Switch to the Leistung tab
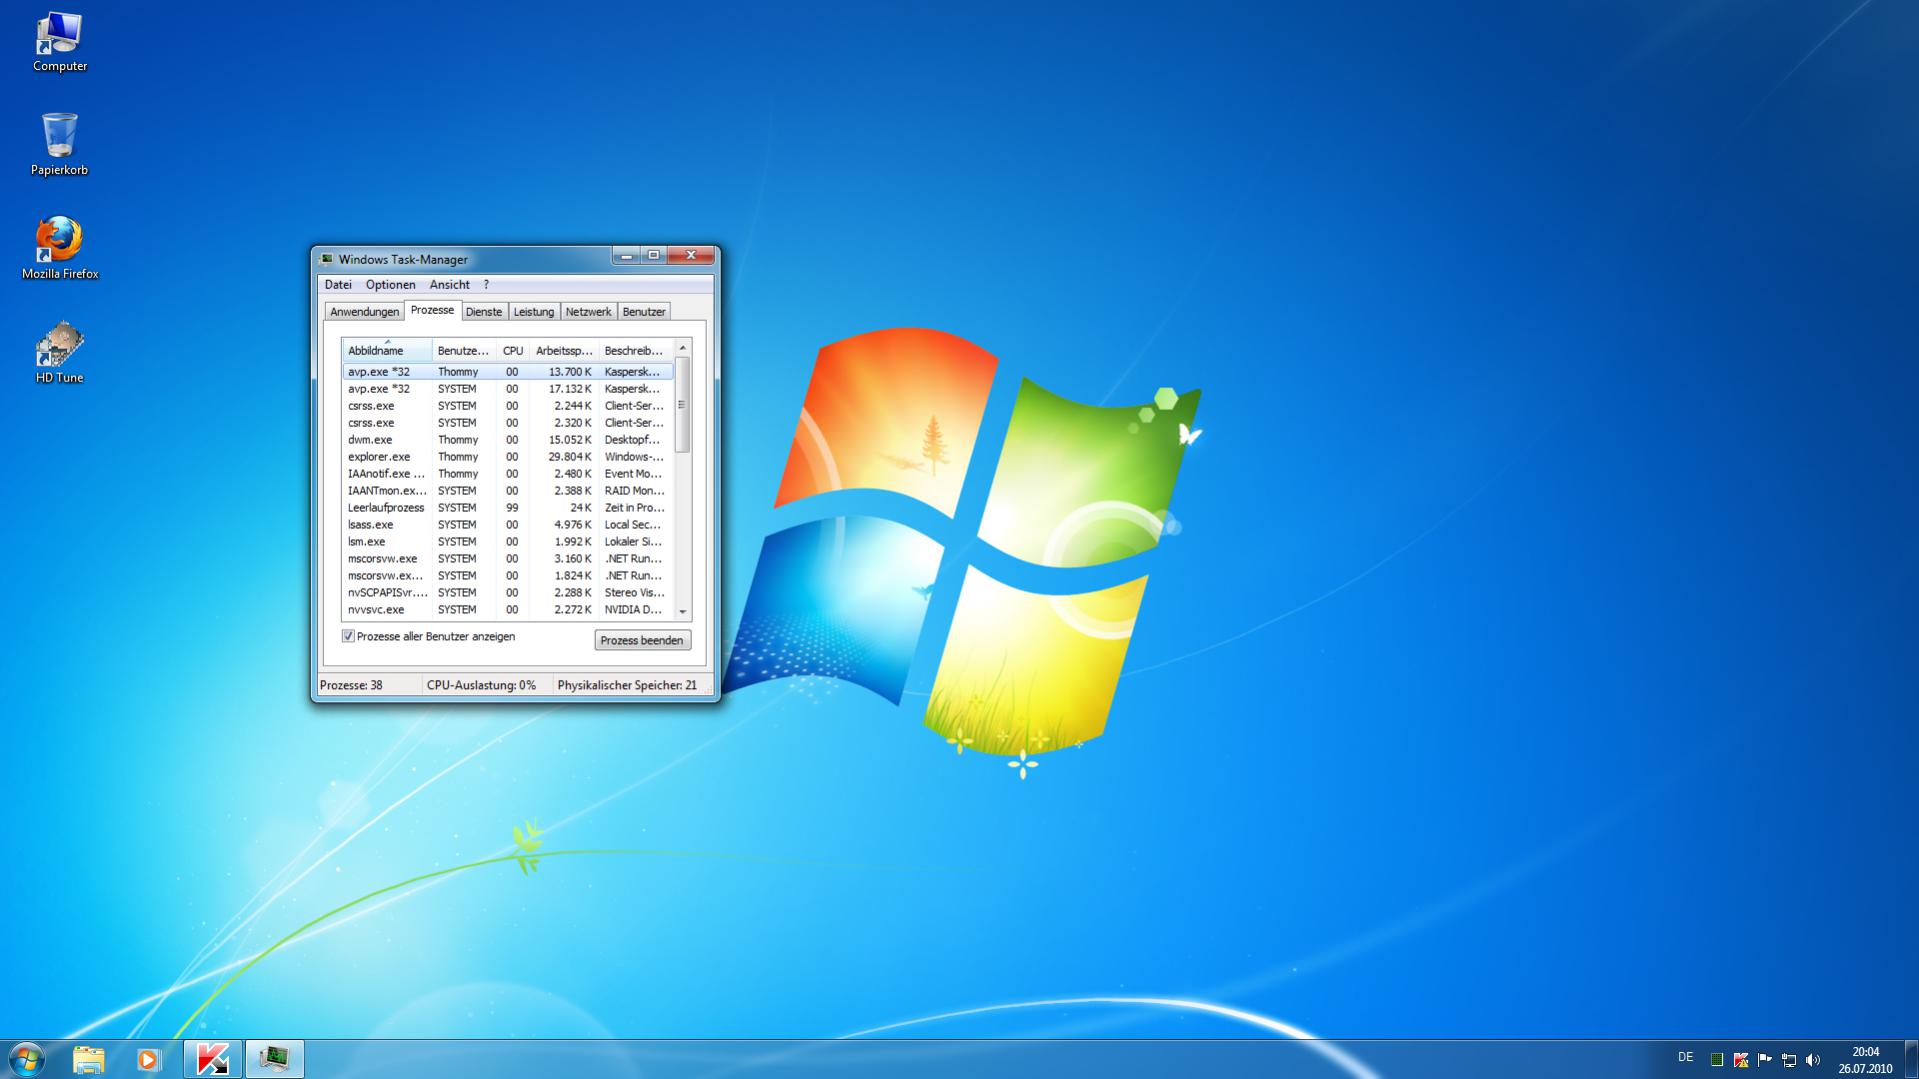The height and width of the screenshot is (1079, 1919). [x=533, y=312]
